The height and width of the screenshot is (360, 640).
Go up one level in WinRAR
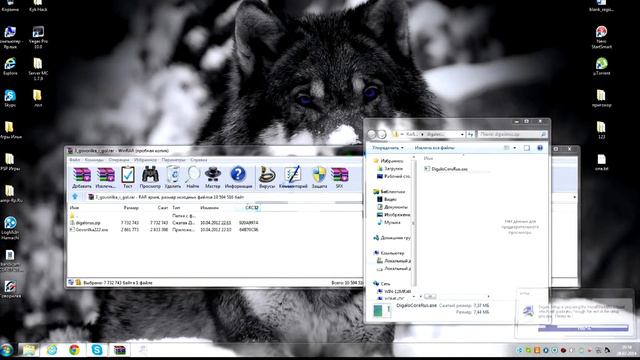[75, 197]
